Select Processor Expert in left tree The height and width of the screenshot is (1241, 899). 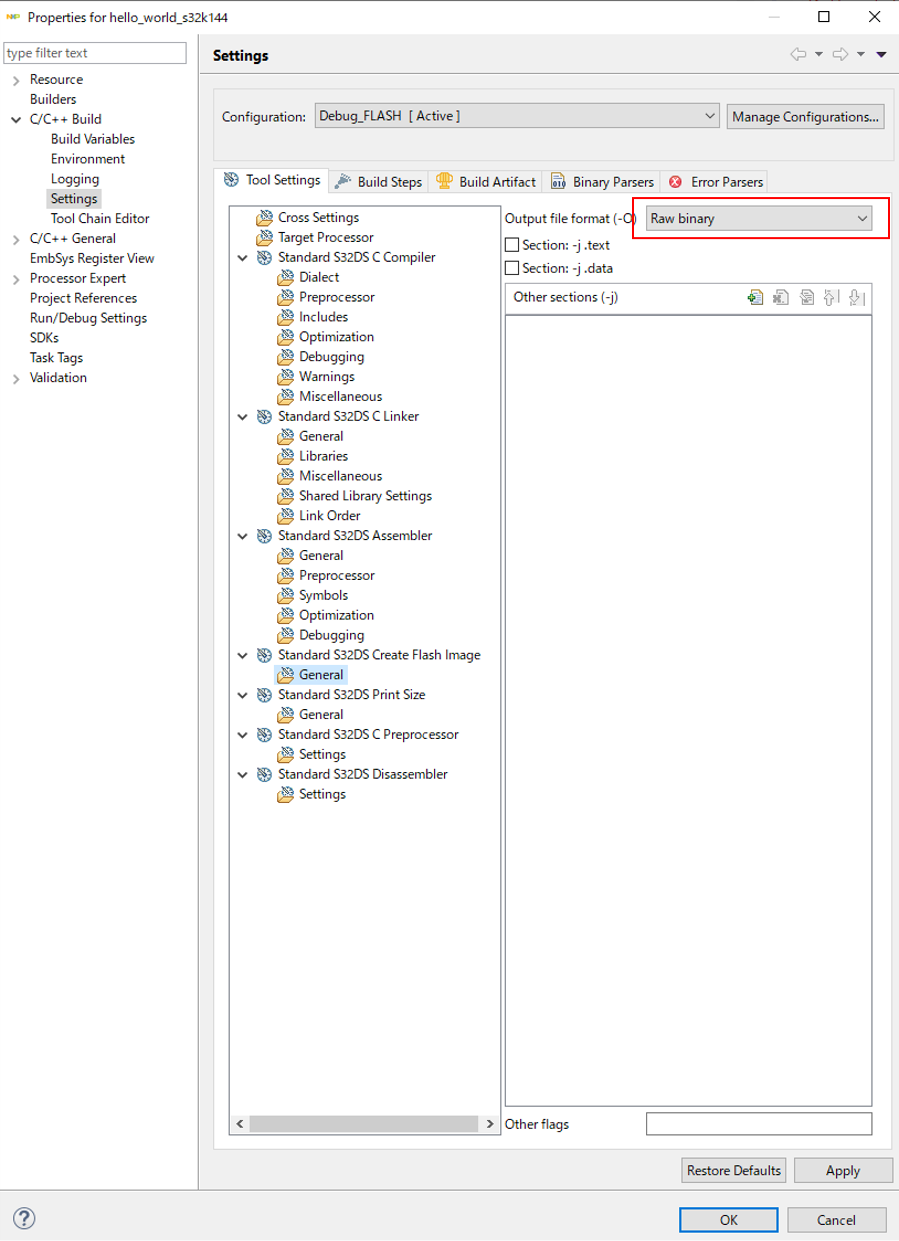click(78, 278)
